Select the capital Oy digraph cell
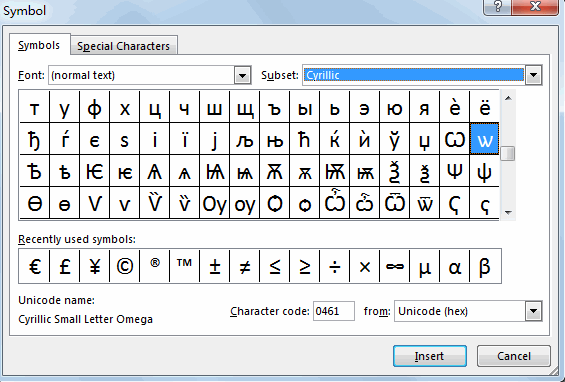This screenshot has height=382, width=565. click(x=215, y=203)
